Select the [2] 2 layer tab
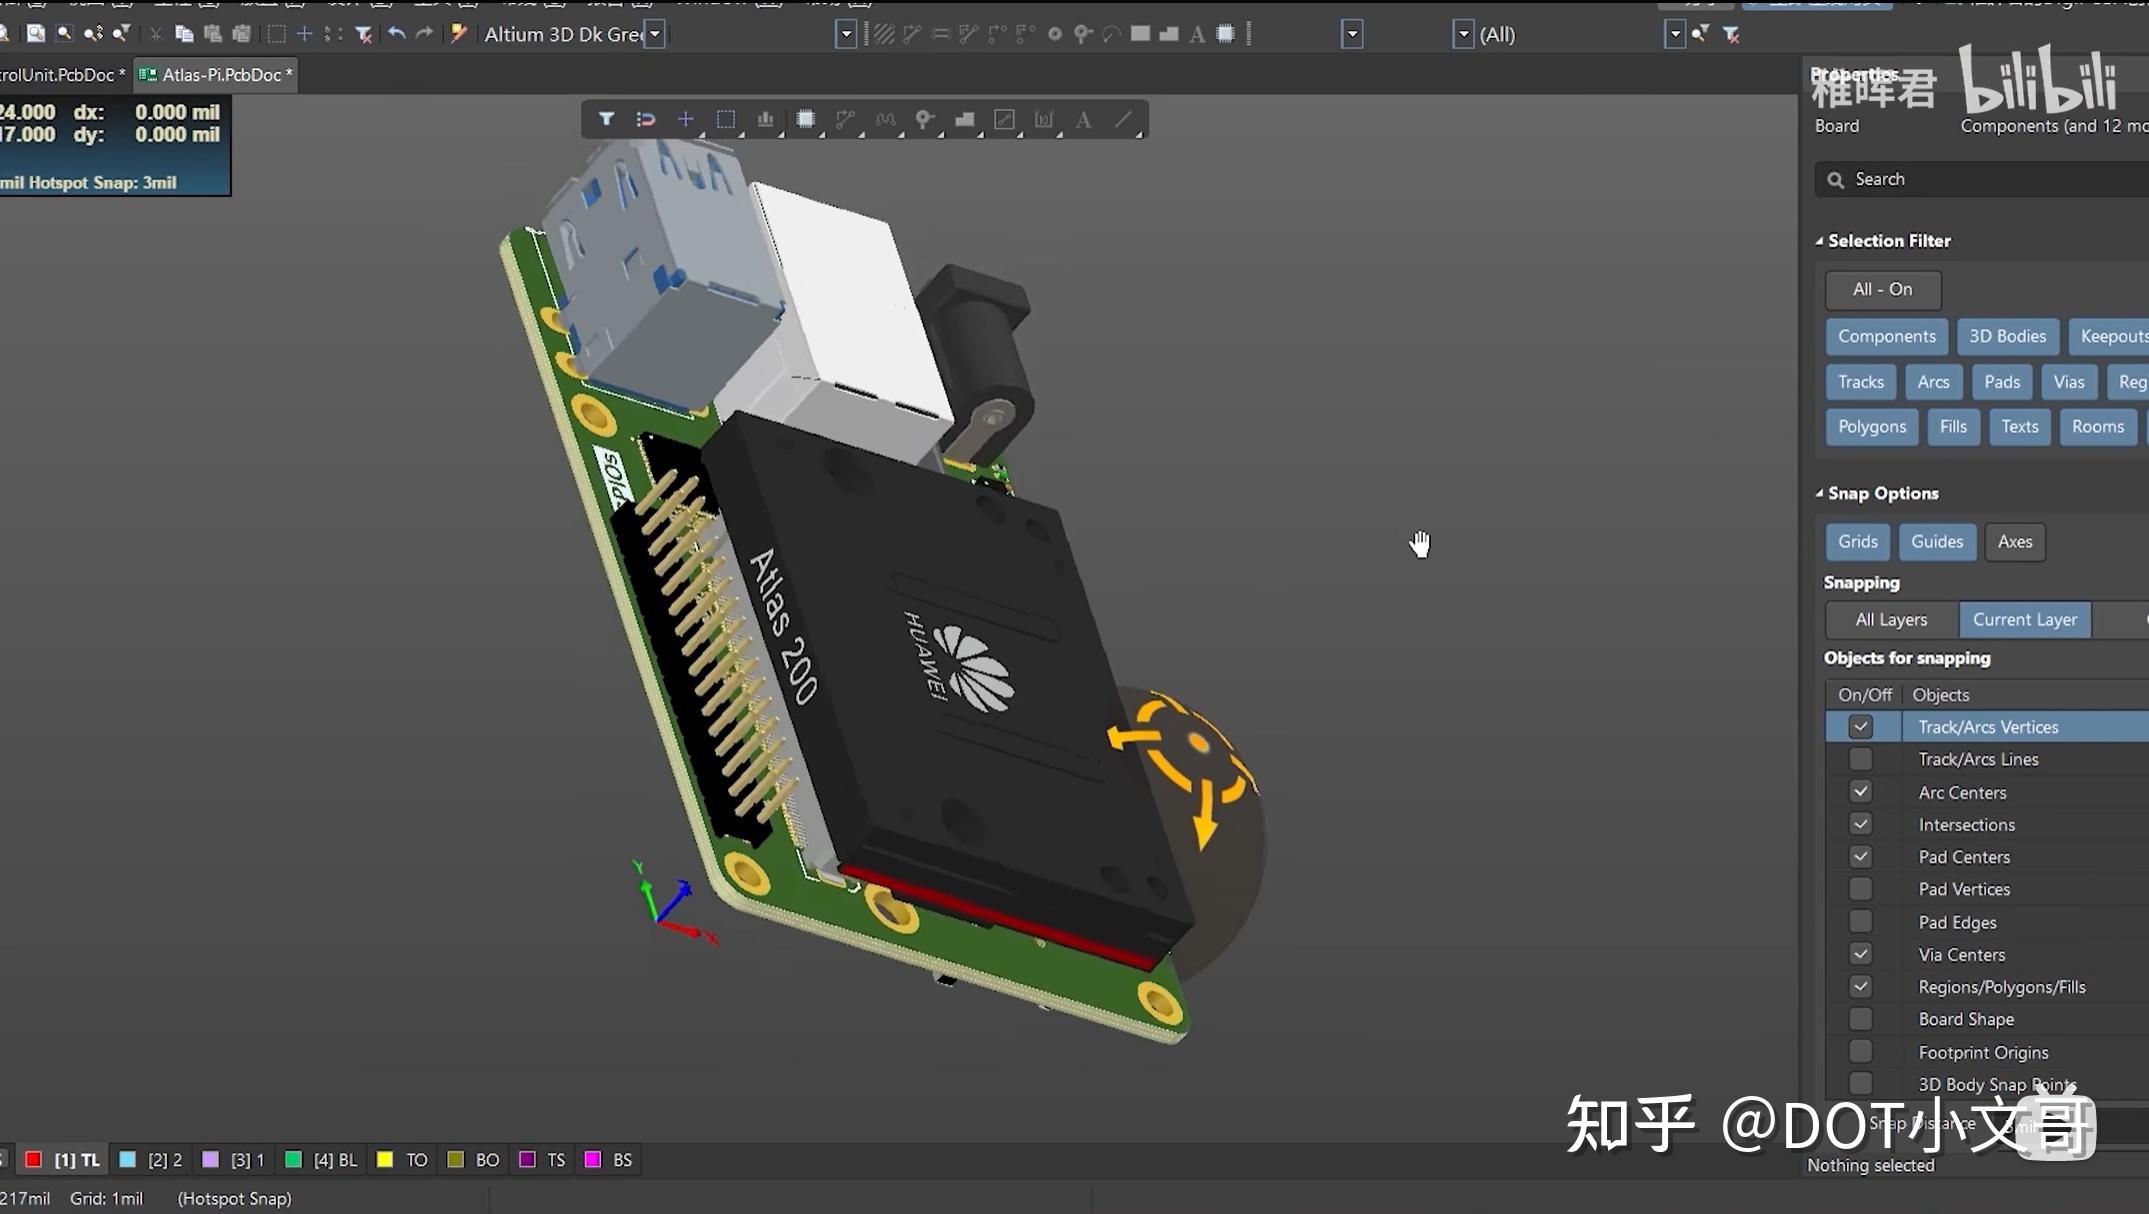2149x1214 pixels. tap(151, 1160)
